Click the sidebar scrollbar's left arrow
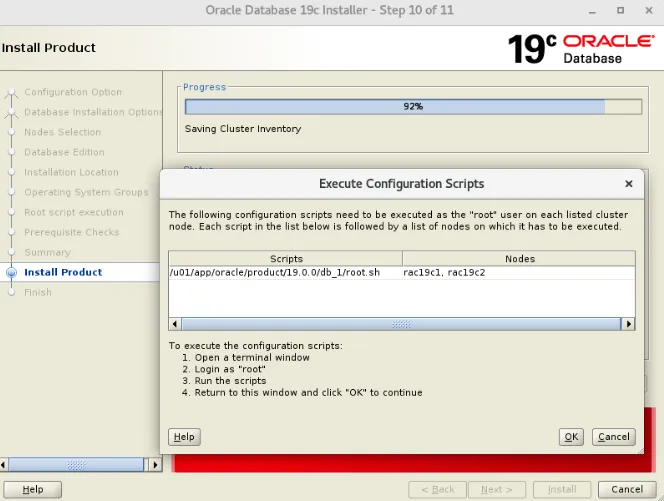Image resolution: width=664 pixels, height=501 pixels. 3,465
